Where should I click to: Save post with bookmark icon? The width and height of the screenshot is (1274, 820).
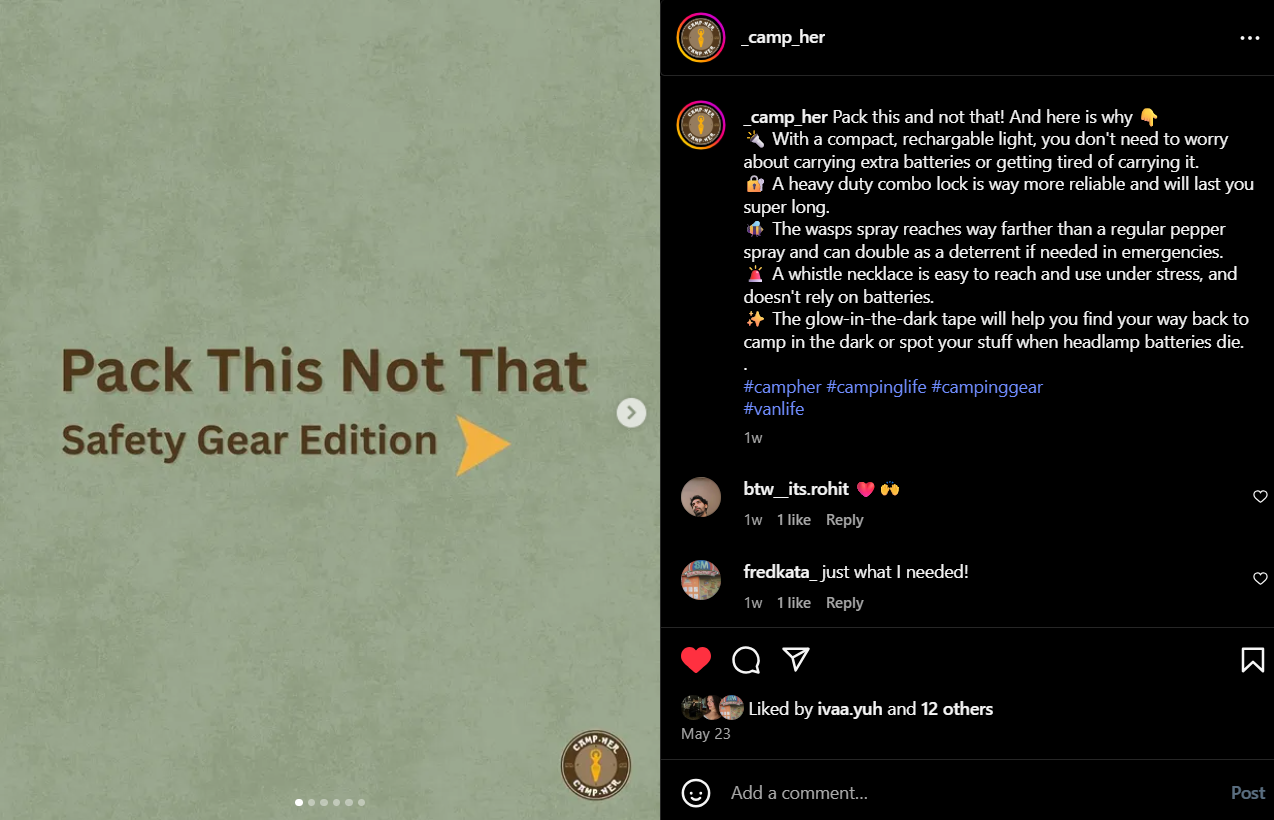pyautogui.click(x=1252, y=660)
